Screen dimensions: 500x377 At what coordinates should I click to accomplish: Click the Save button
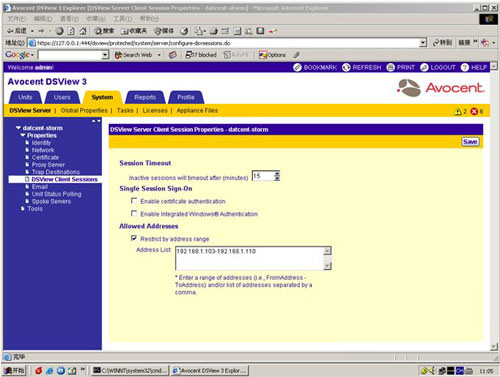(x=470, y=142)
